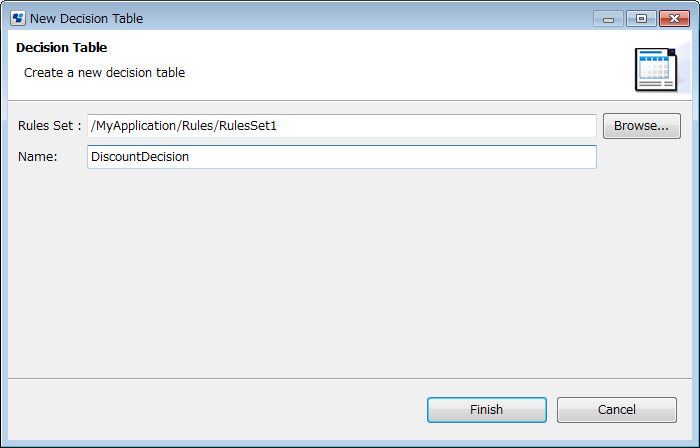Image resolution: width=700 pixels, height=448 pixels.
Task: Focus the Name text field
Action: tap(342, 157)
